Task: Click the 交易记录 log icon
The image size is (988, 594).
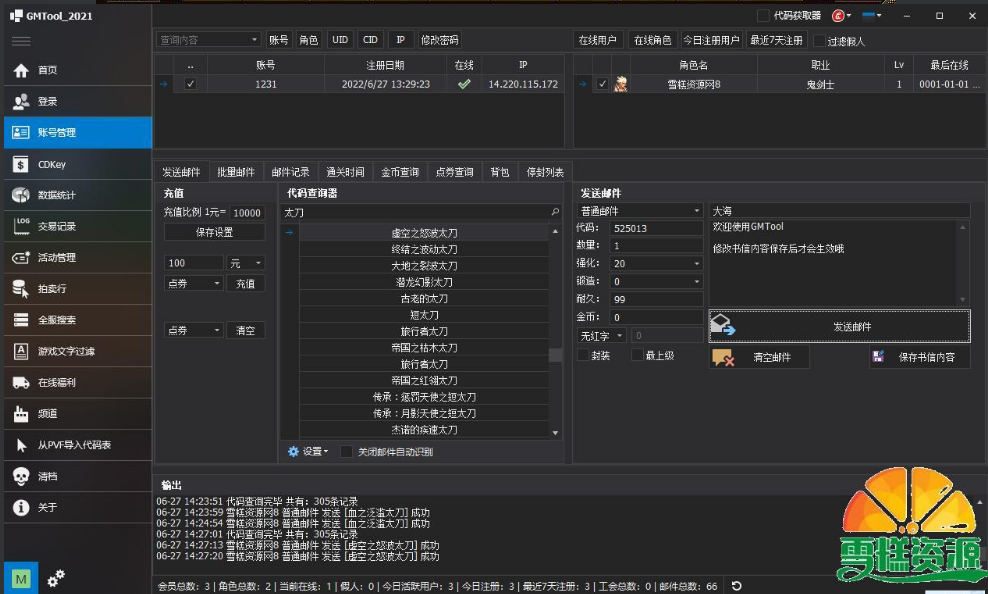Action: tap(20, 226)
